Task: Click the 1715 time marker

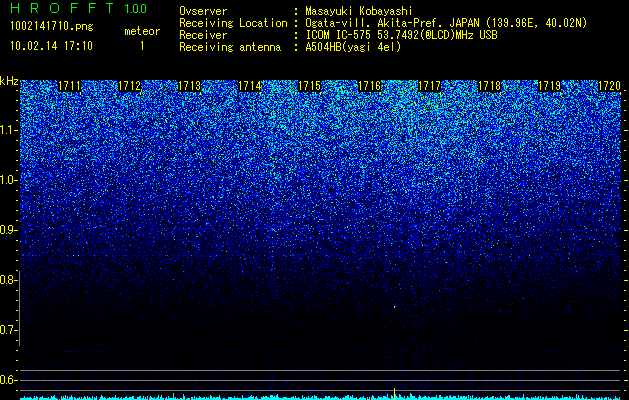Action: point(309,86)
